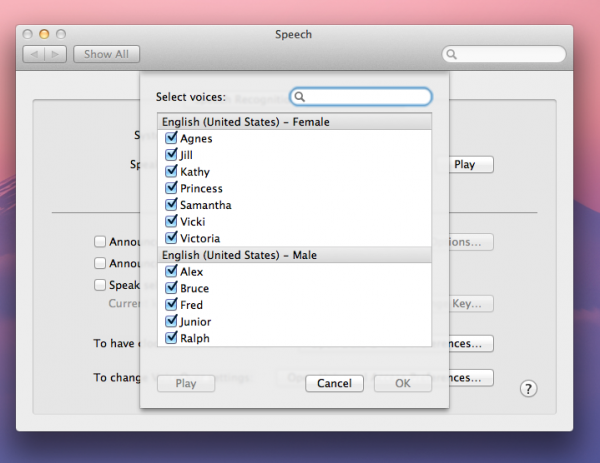
Task: Uncheck the Agnes voice checkbox
Action: tap(171, 139)
